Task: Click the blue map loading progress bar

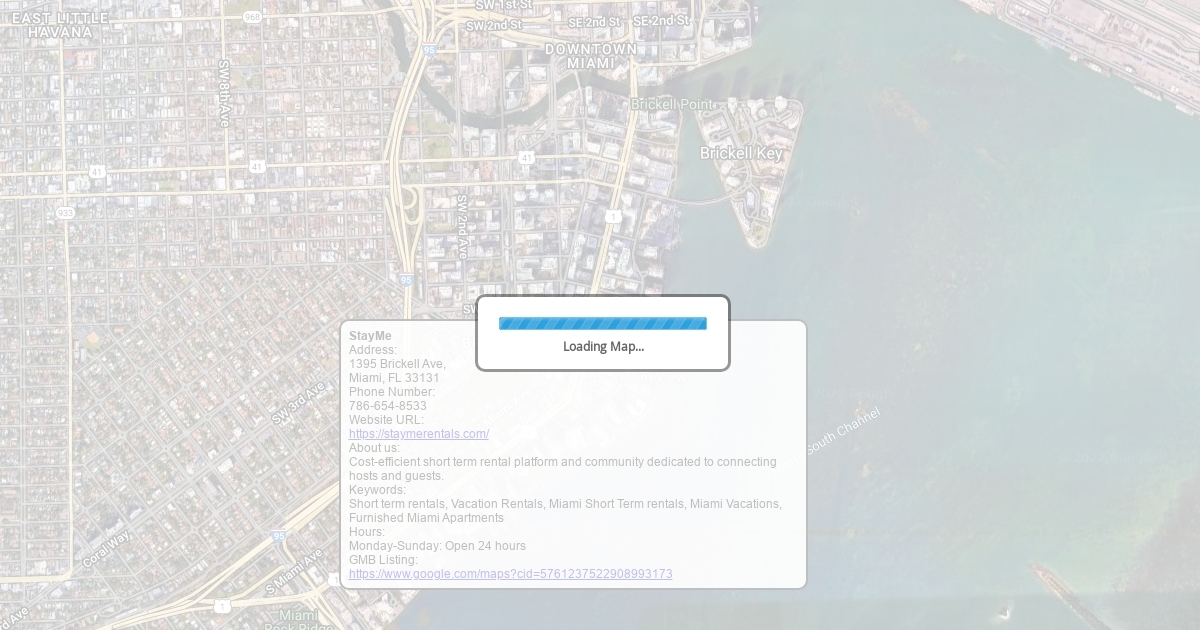Action: (602, 323)
